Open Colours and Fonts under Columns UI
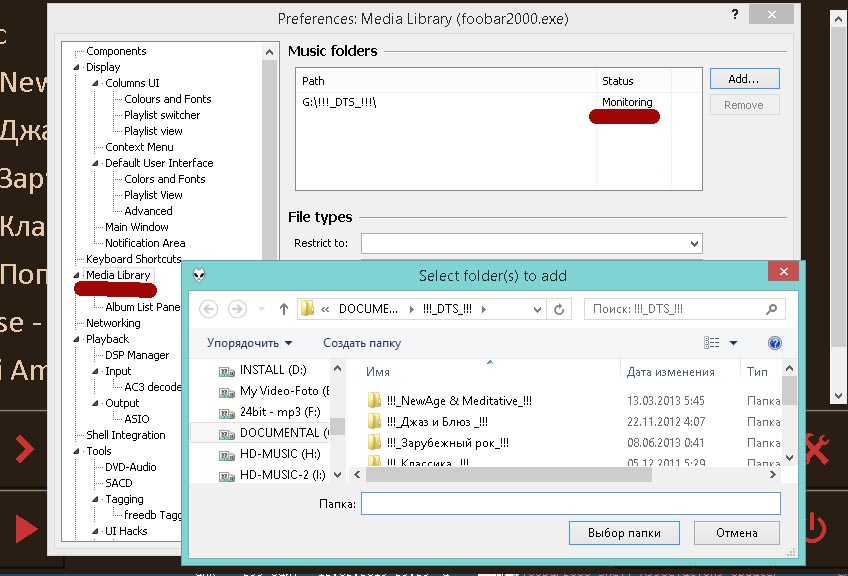848x576 pixels. pyautogui.click(x=168, y=99)
